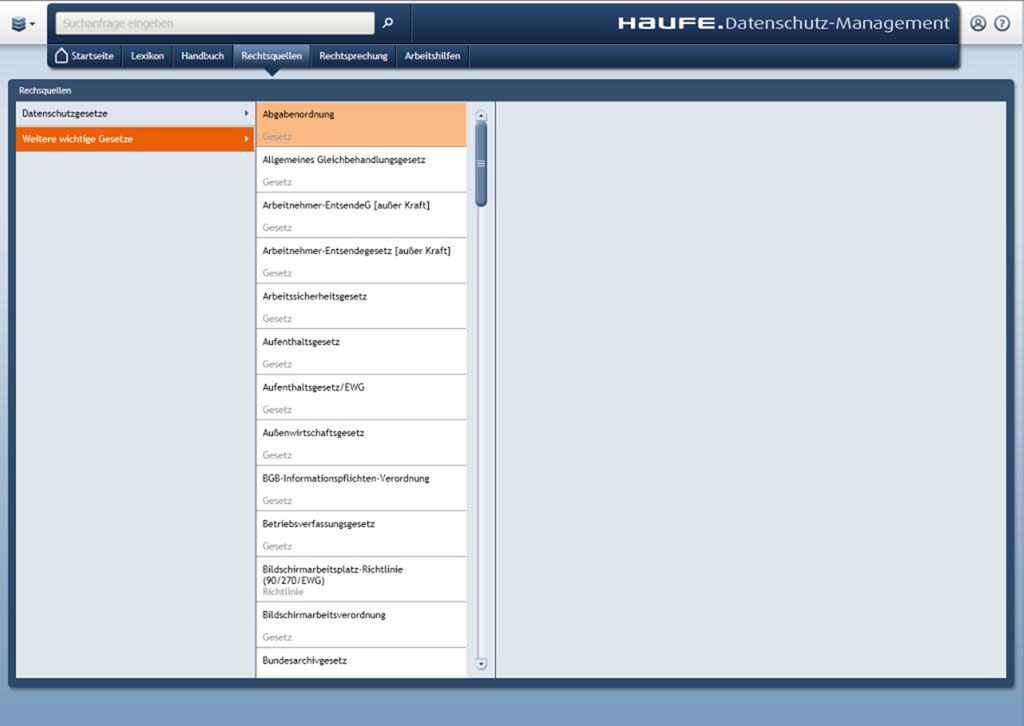Click the Rechsquellen panel title
The width and height of the screenshot is (1024, 726).
[45, 90]
